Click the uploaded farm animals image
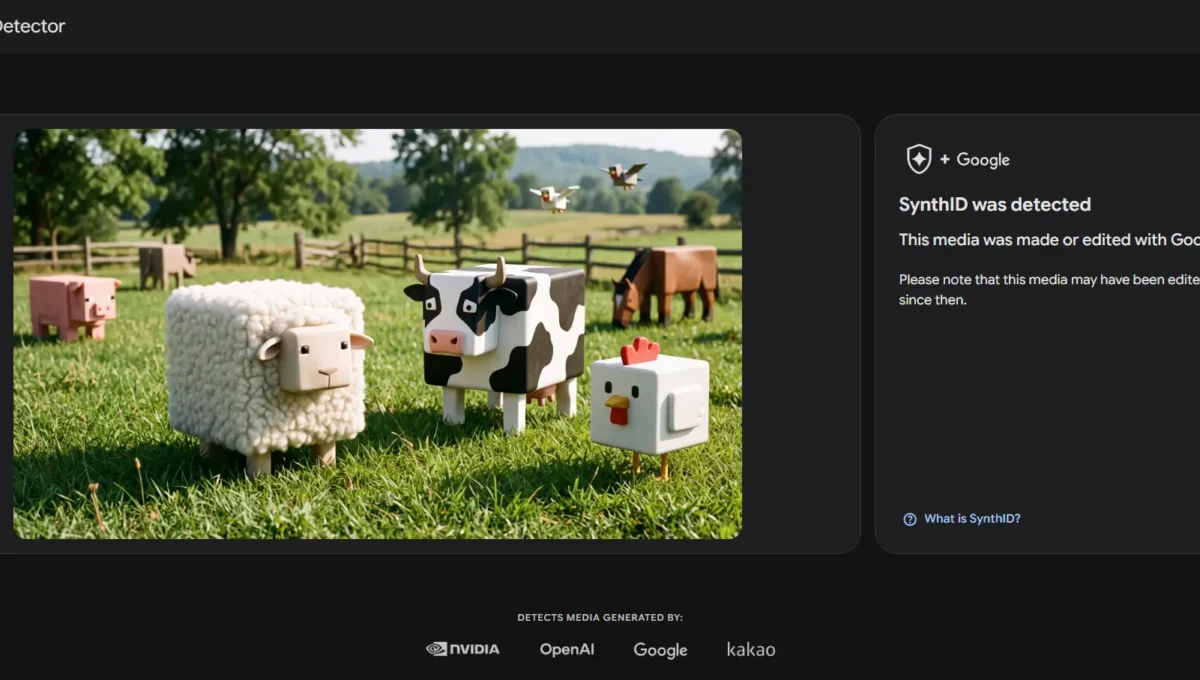The height and width of the screenshot is (680, 1200). (x=377, y=334)
